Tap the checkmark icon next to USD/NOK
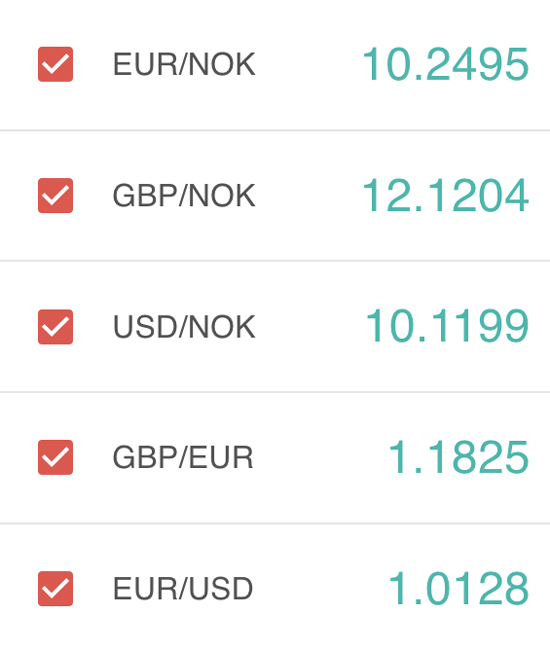The width and height of the screenshot is (550, 650). [x=56, y=327]
